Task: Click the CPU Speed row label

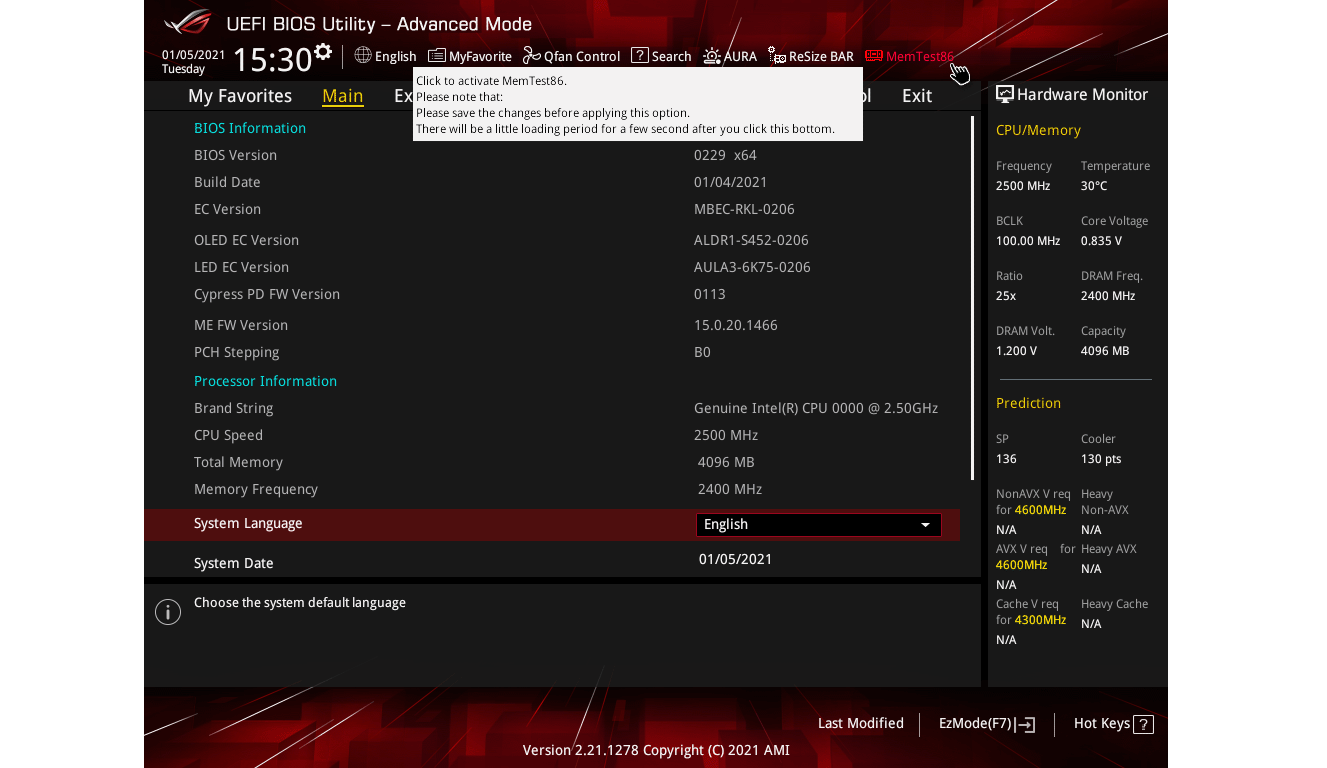Action: tap(228, 435)
